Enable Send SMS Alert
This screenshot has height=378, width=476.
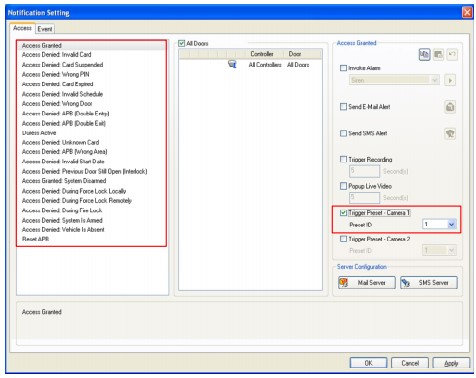click(x=343, y=133)
